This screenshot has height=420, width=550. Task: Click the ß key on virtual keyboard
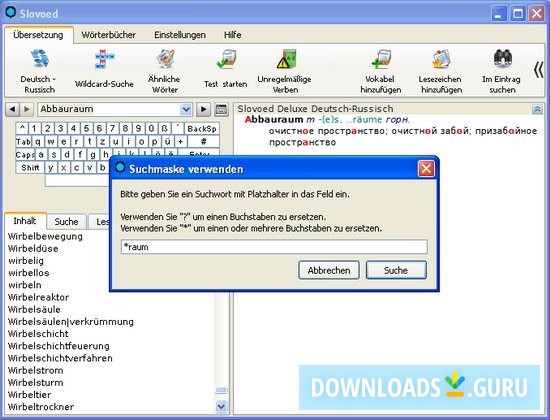click(x=164, y=129)
